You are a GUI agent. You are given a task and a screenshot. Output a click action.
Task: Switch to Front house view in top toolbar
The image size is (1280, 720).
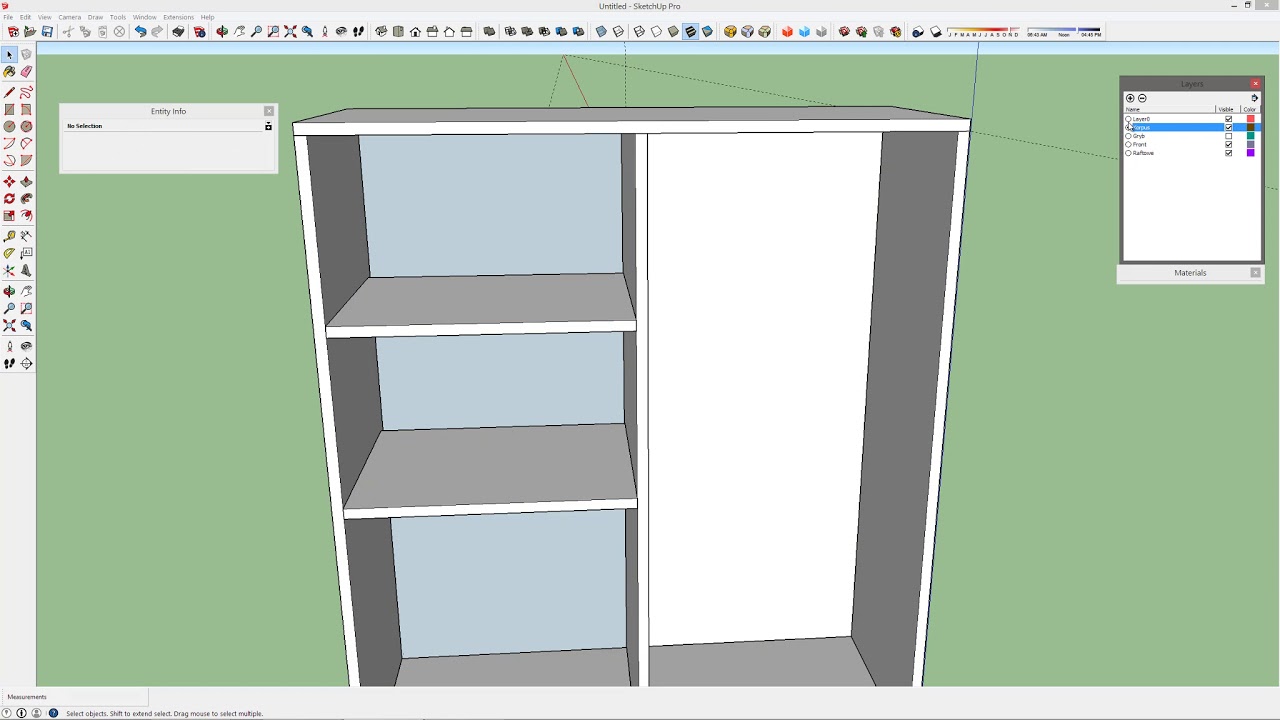[x=415, y=32]
